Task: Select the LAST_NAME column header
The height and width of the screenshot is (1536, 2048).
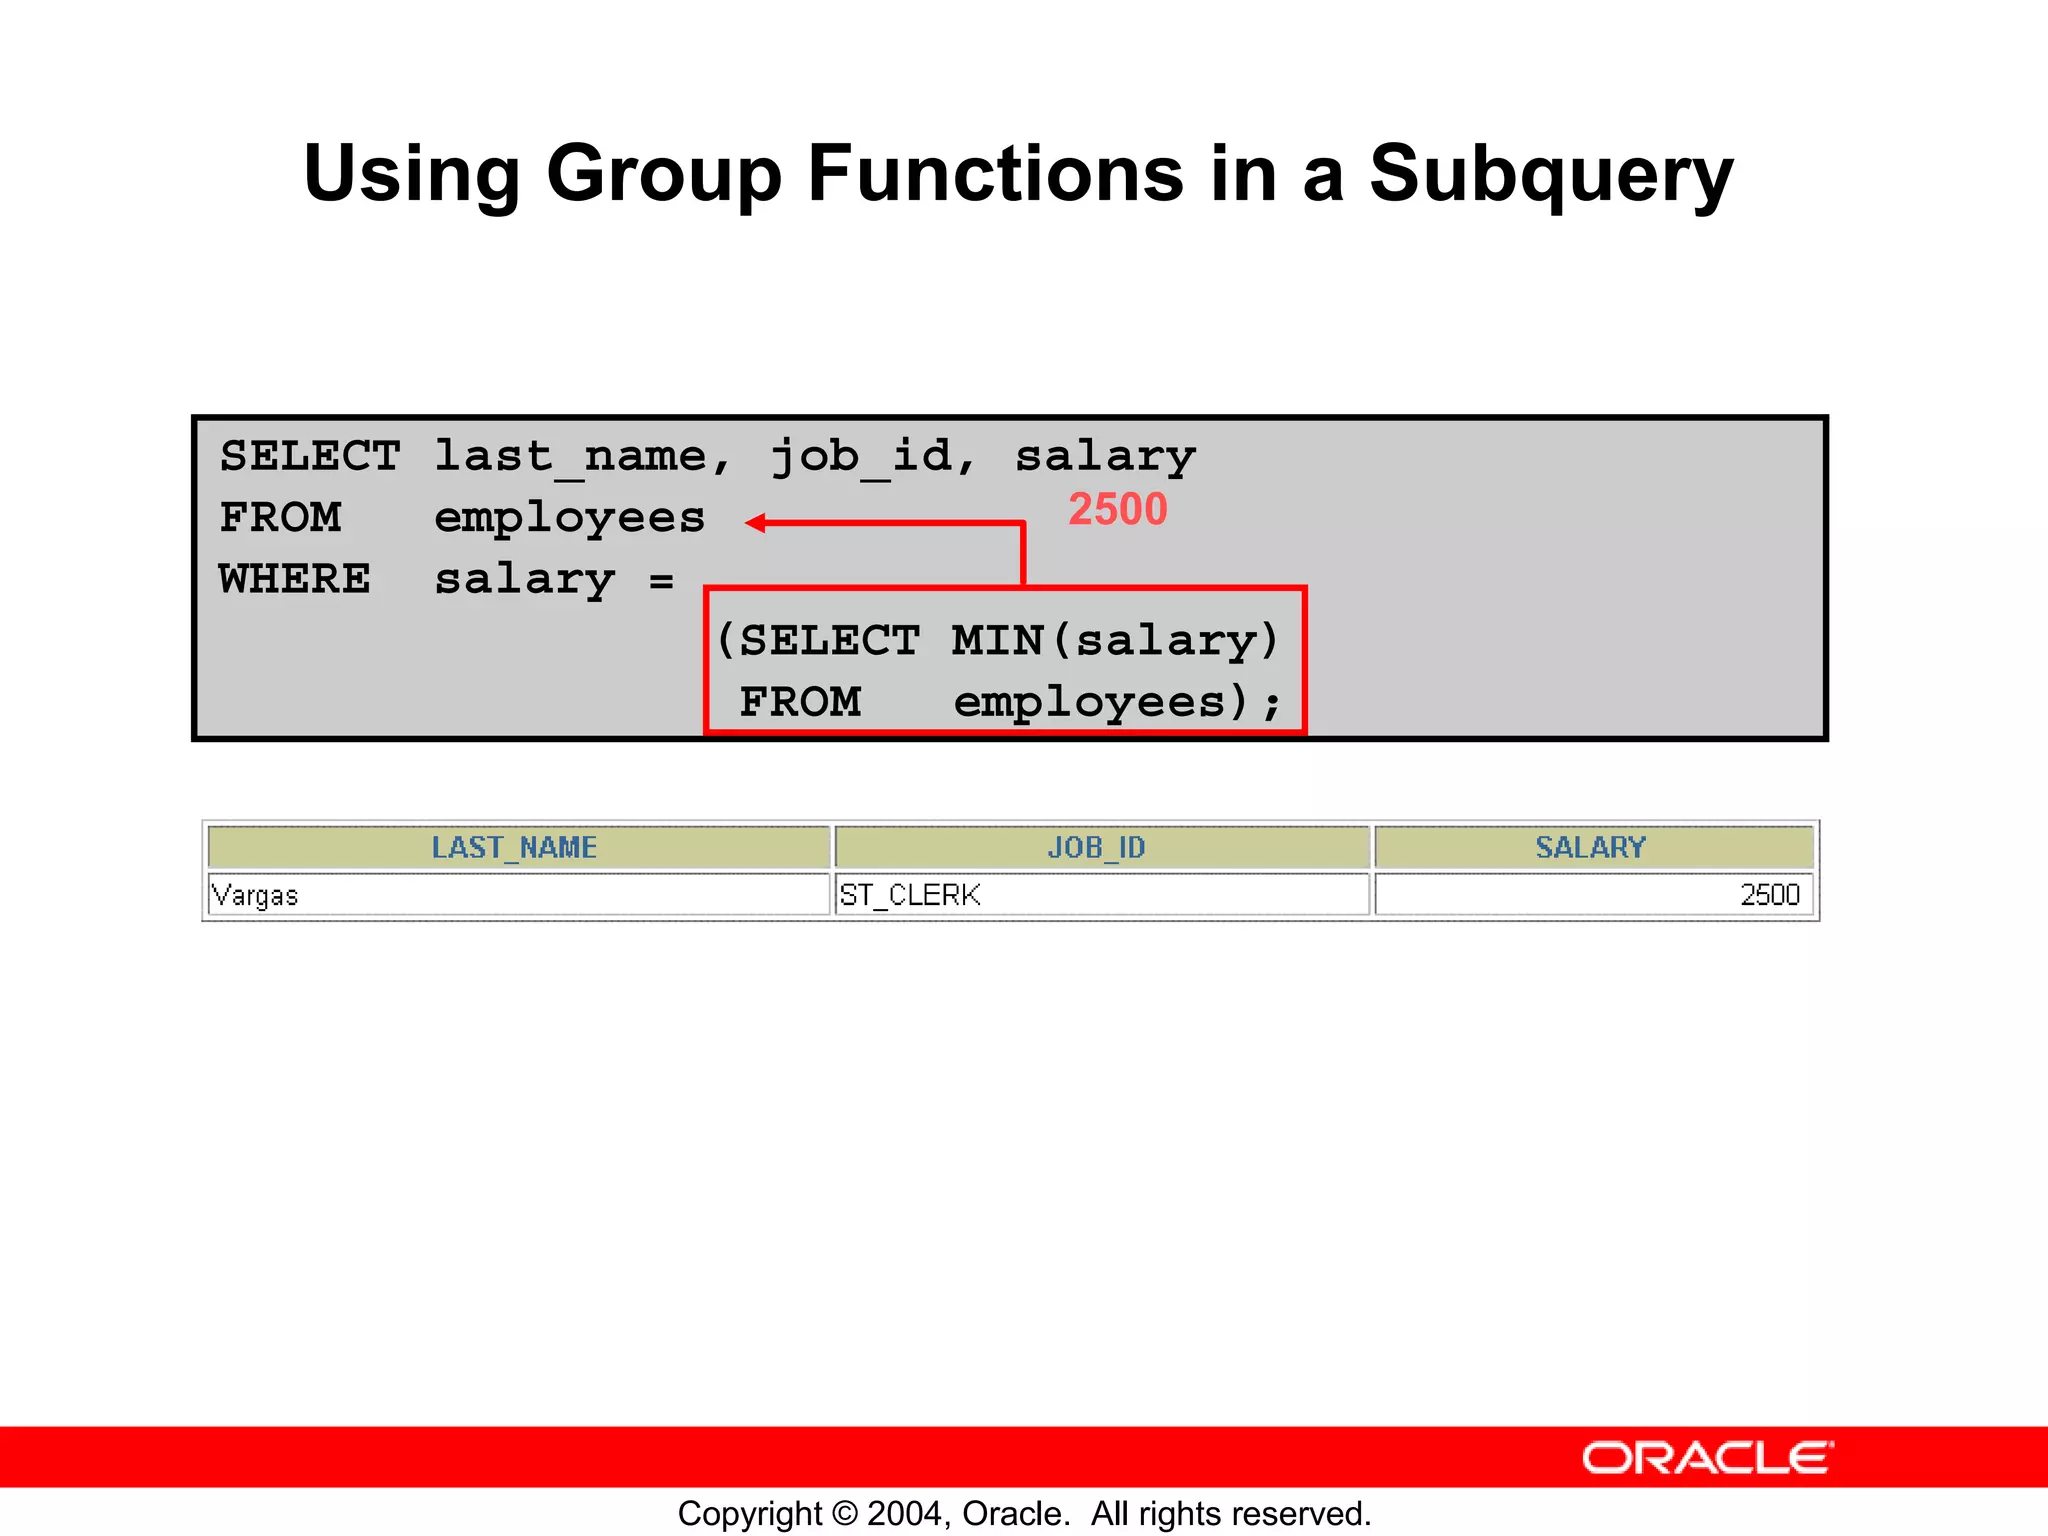Action: point(516,847)
